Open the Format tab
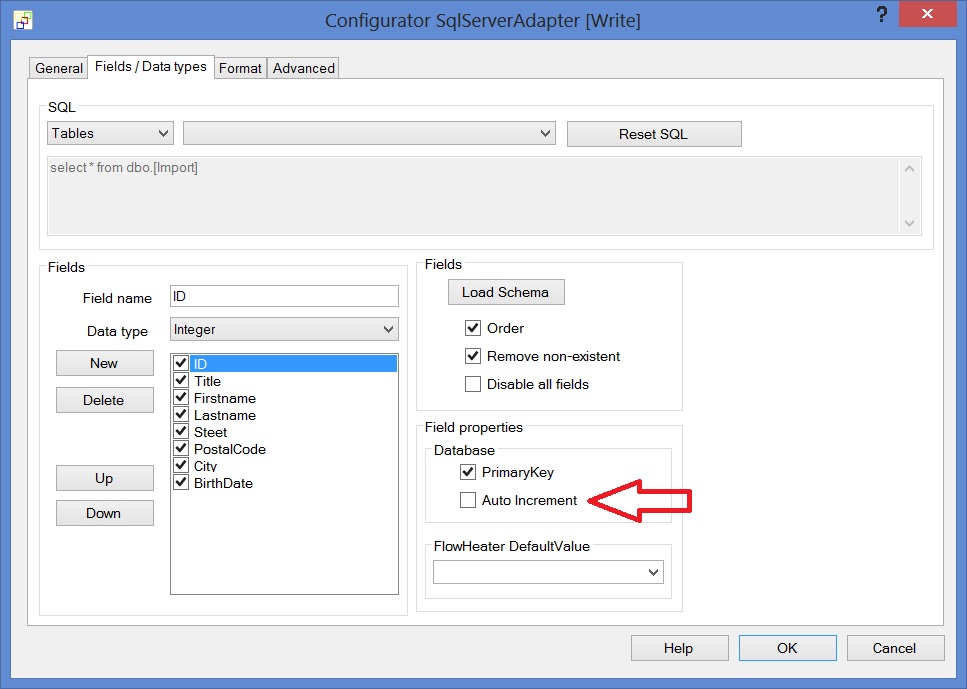The image size is (967, 689). coord(240,68)
